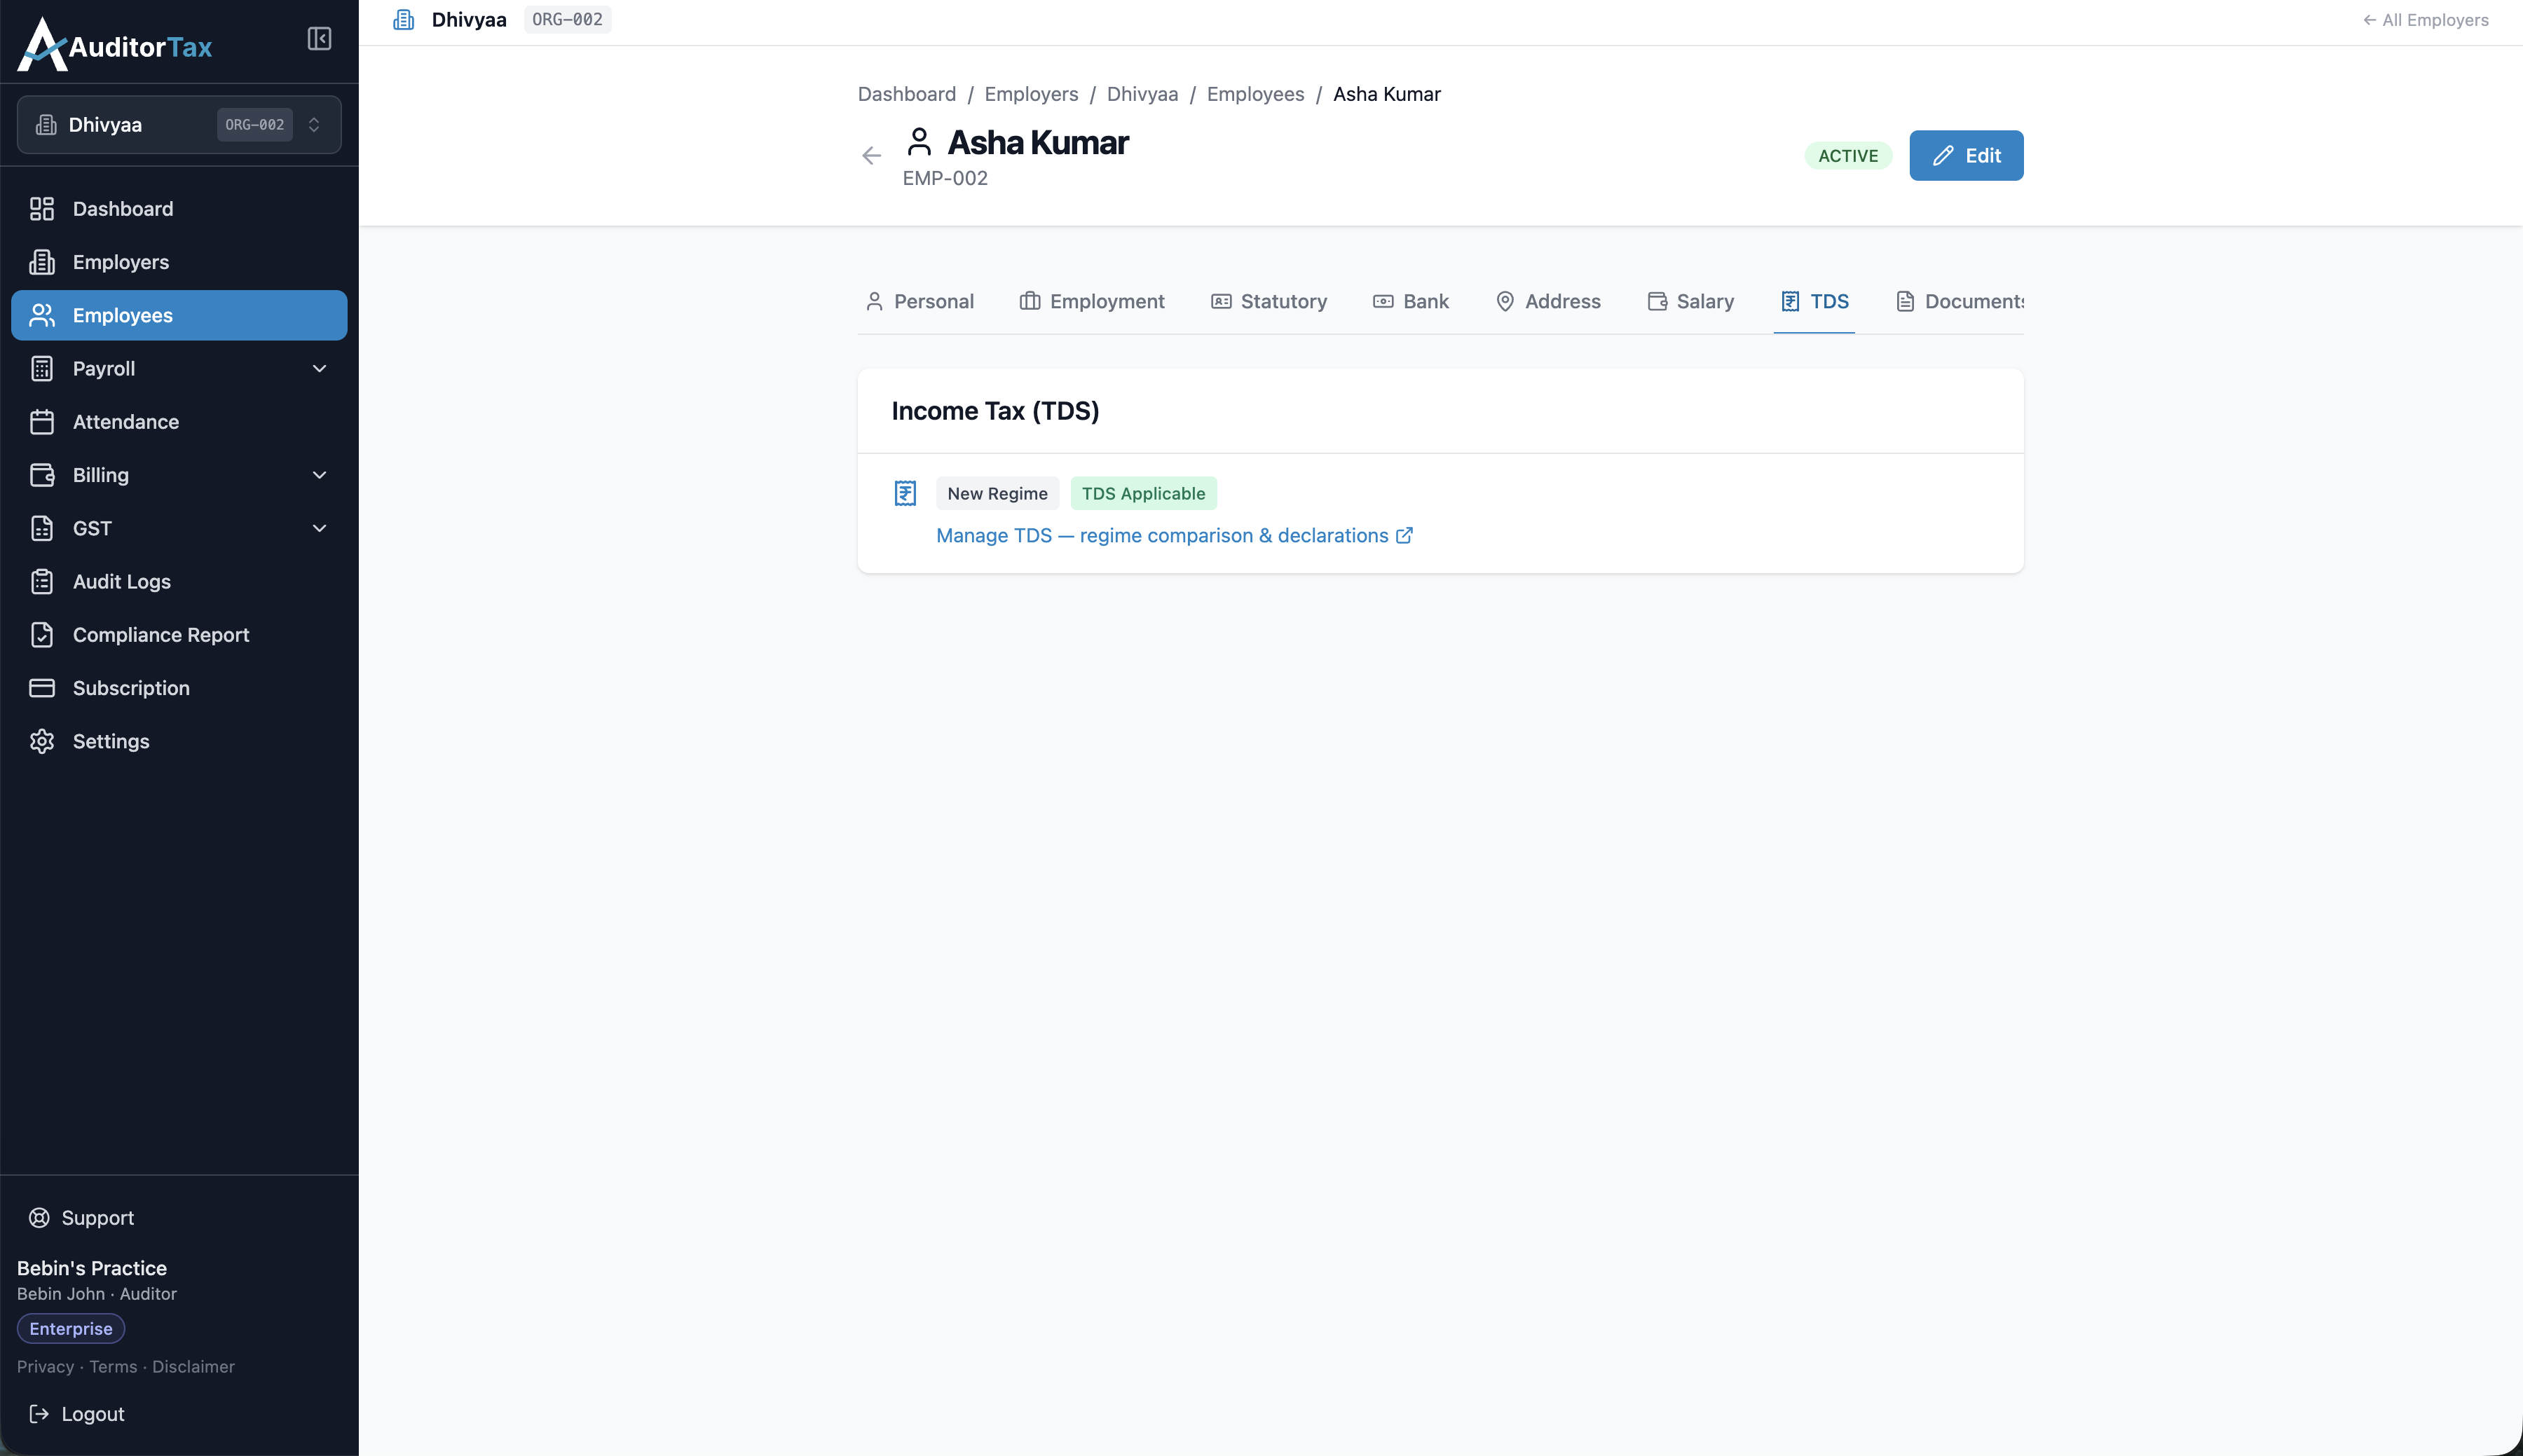This screenshot has height=1456, width=2523.
Task: Select the TDS tab
Action: click(1814, 302)
